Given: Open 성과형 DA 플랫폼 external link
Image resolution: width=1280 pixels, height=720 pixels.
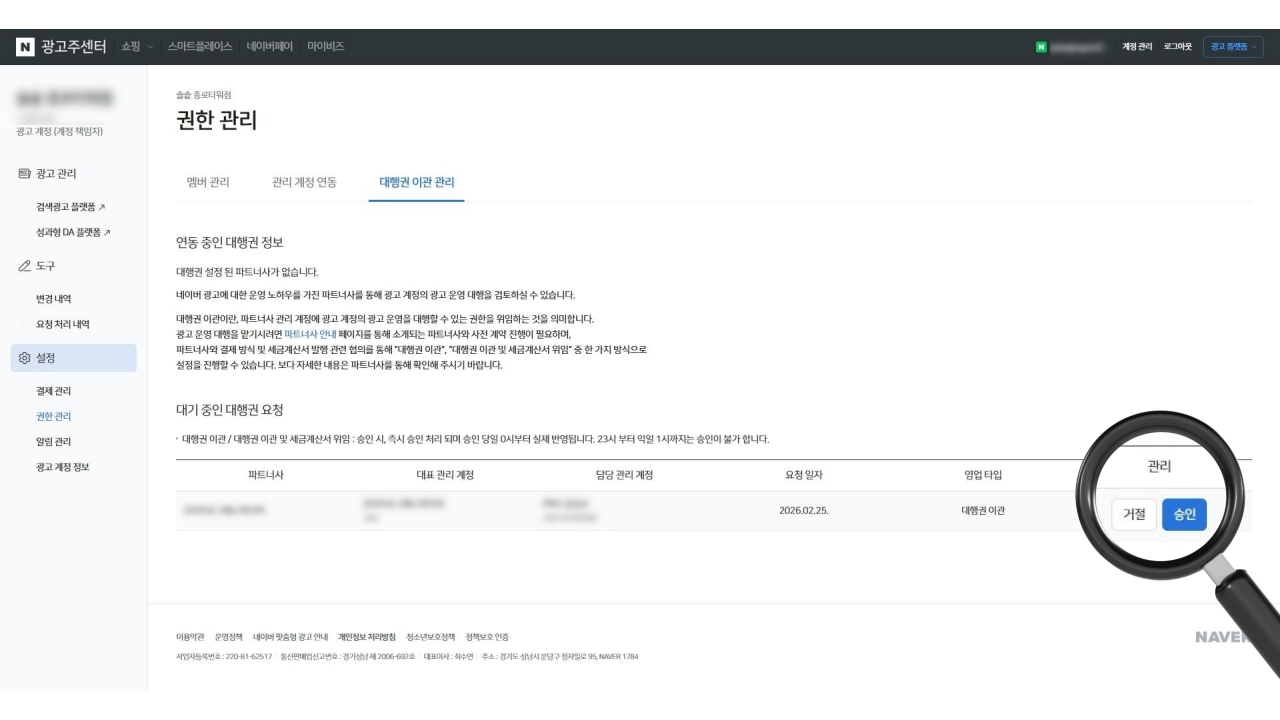Looking at the screenshot, I should click(x=73, y=232).
